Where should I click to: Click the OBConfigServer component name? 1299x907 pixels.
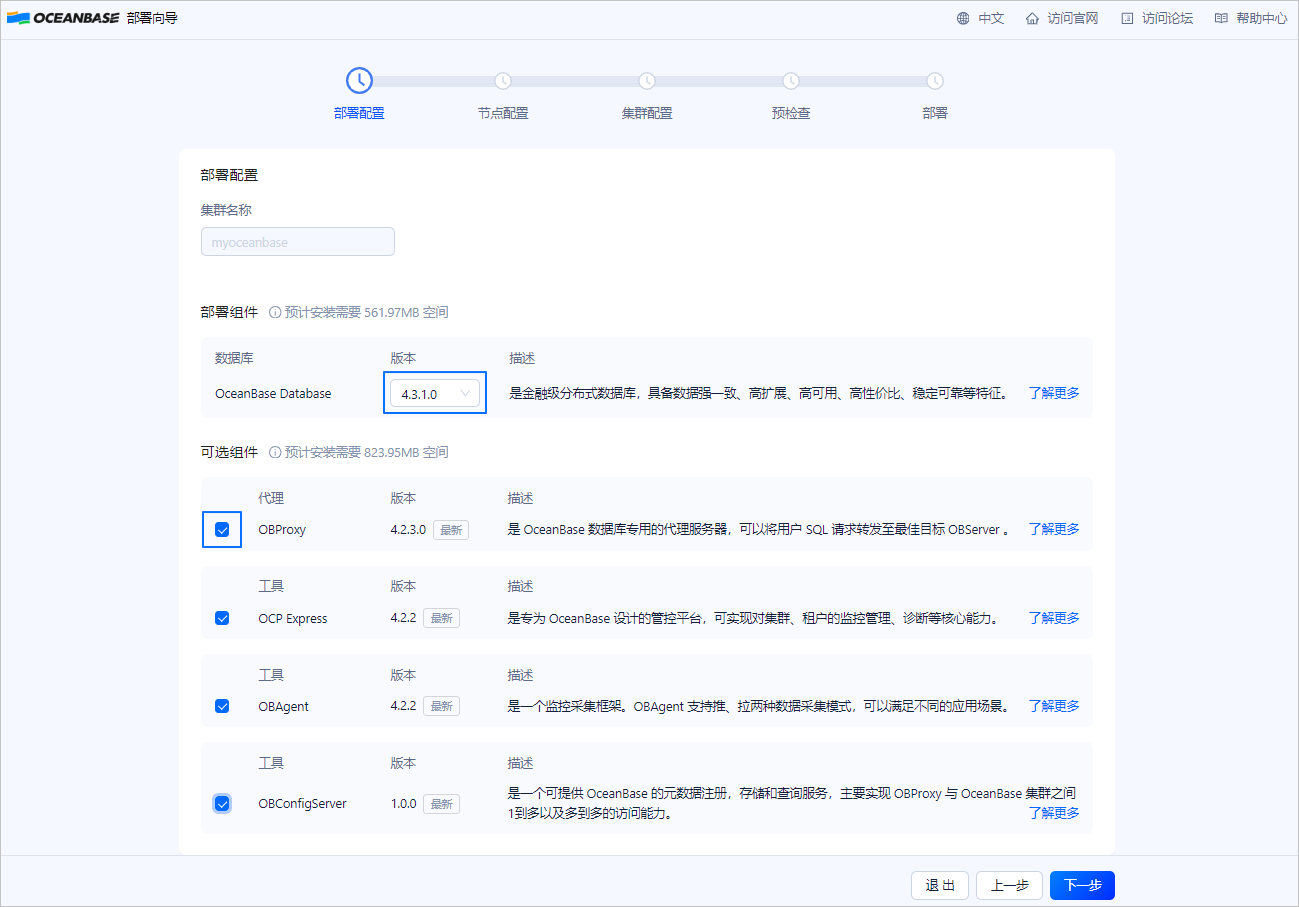pyautogui.click(x=303, y=804)
